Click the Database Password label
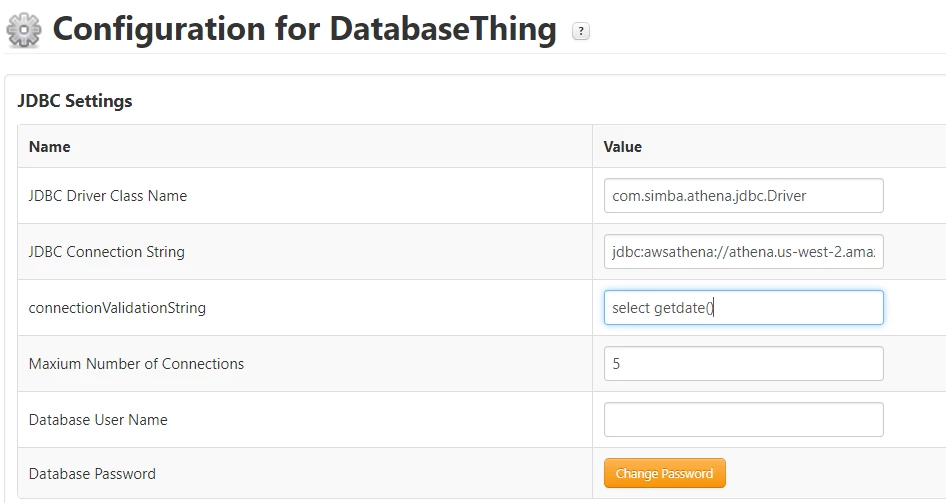The width and height of the screenshot is (946, 503). pos(92,474)
